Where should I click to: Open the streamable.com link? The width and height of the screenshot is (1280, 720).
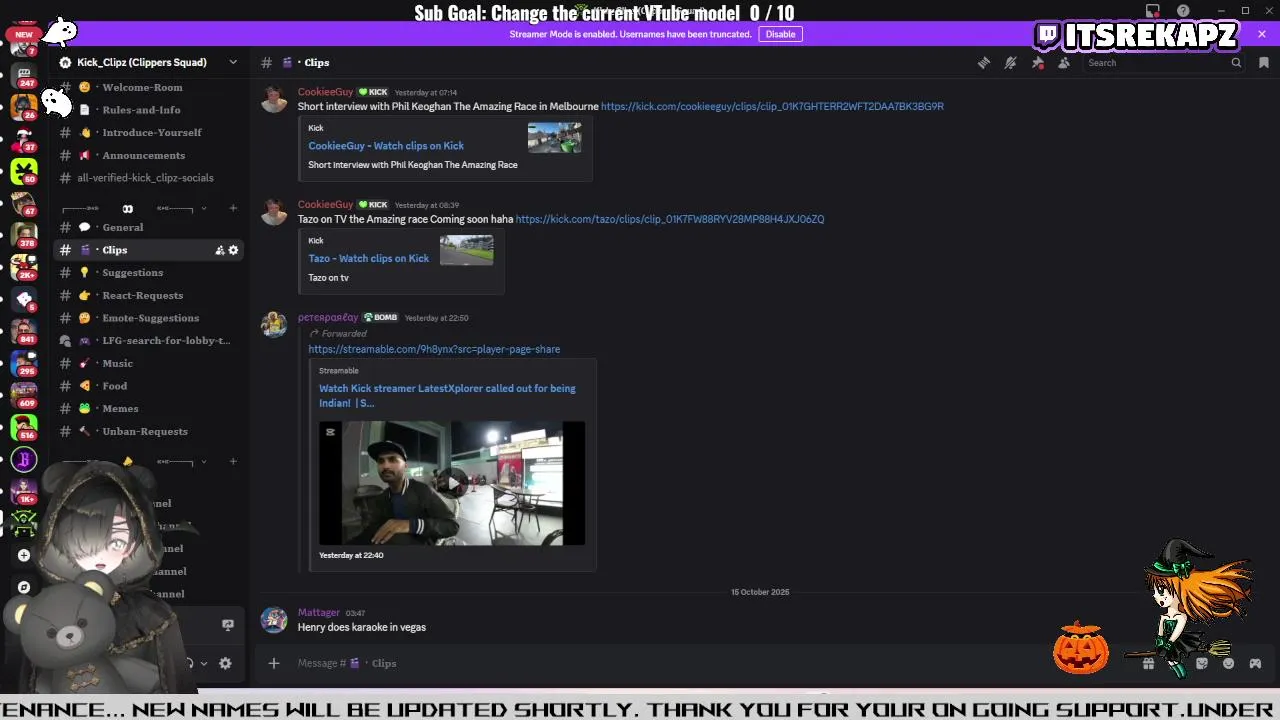pos(434,349)
